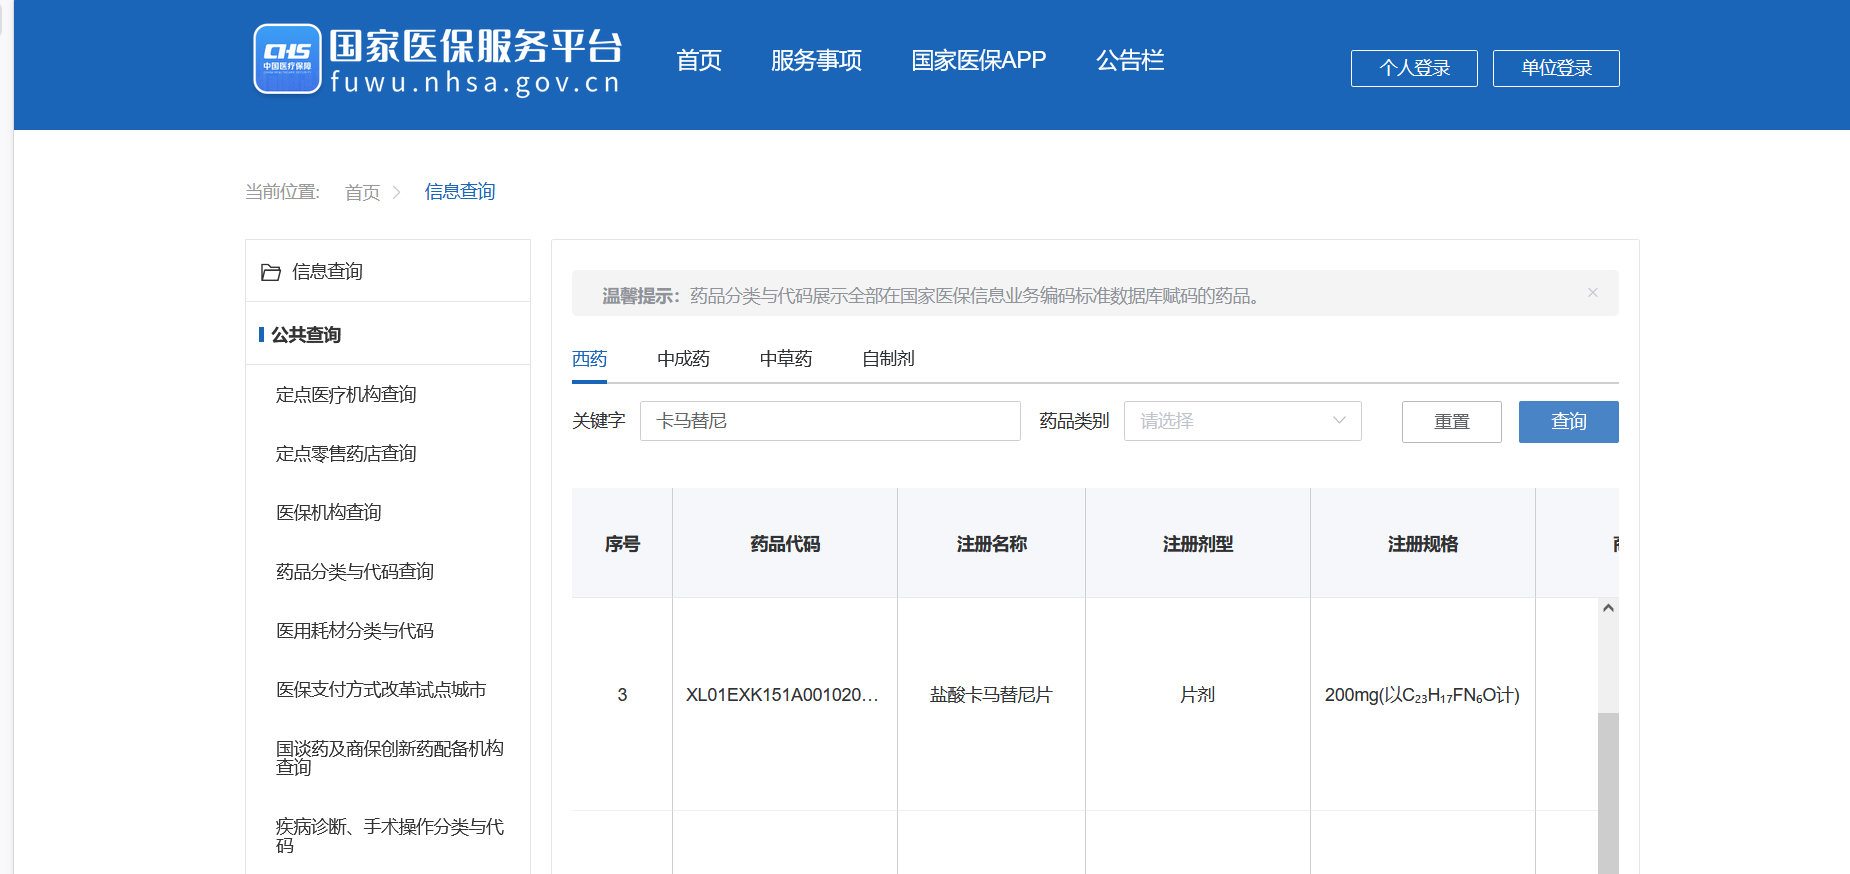Click the scroll-up arrow in the results table
Viewport: 1850px width, 874px height.
click(x=1608, y=608)
